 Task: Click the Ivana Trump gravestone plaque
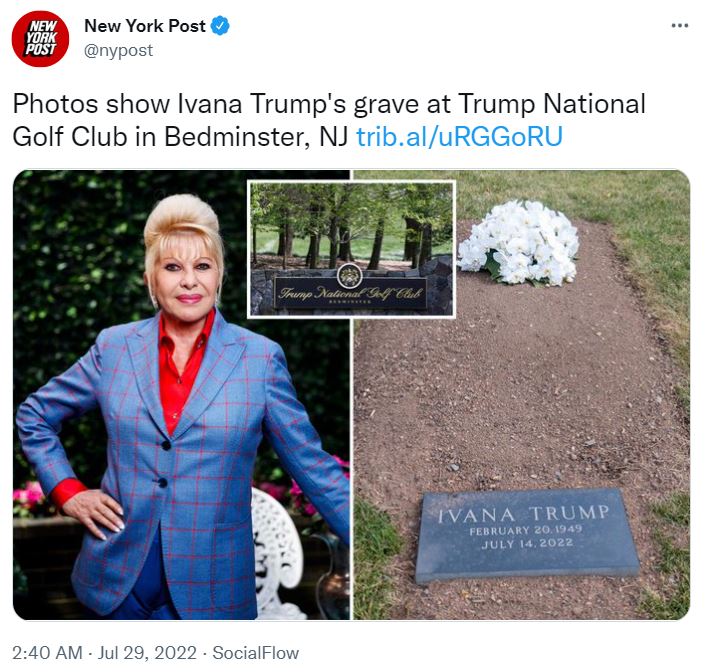pyautogui.click(x=527, y=535)
